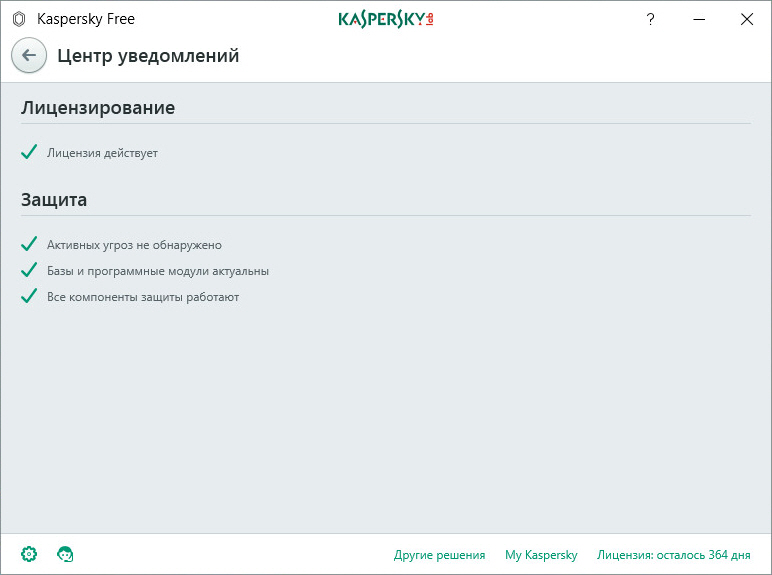Open support via the headset face icon
Screen dimensions: 772x575
coord(65,554)
